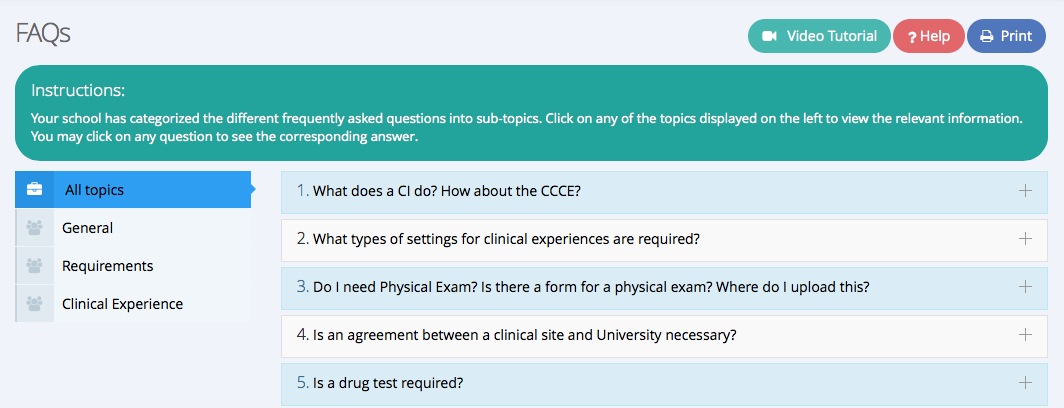Expand the Physical Exam question plus icon
The image size is (1064, 408).
[x=1025, y=287]
